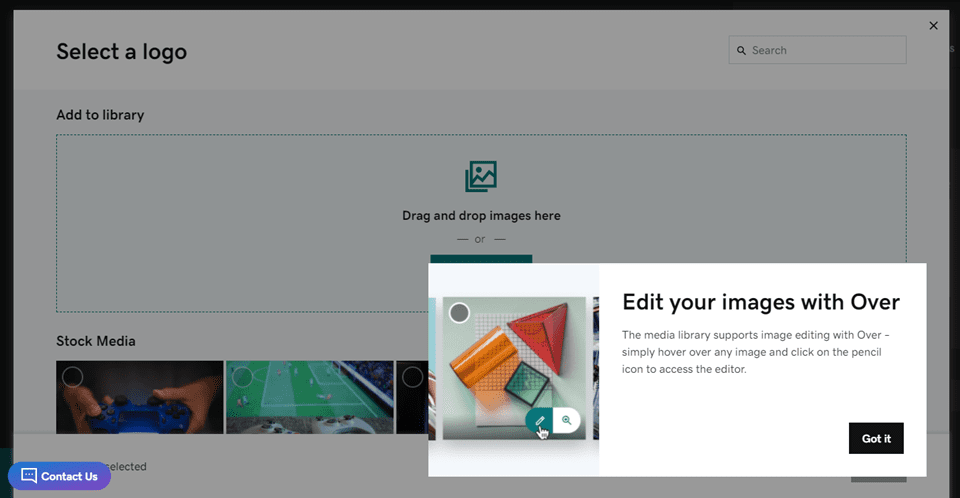Click the image upload icon in drop zone
960x498 pixels.
481,176
